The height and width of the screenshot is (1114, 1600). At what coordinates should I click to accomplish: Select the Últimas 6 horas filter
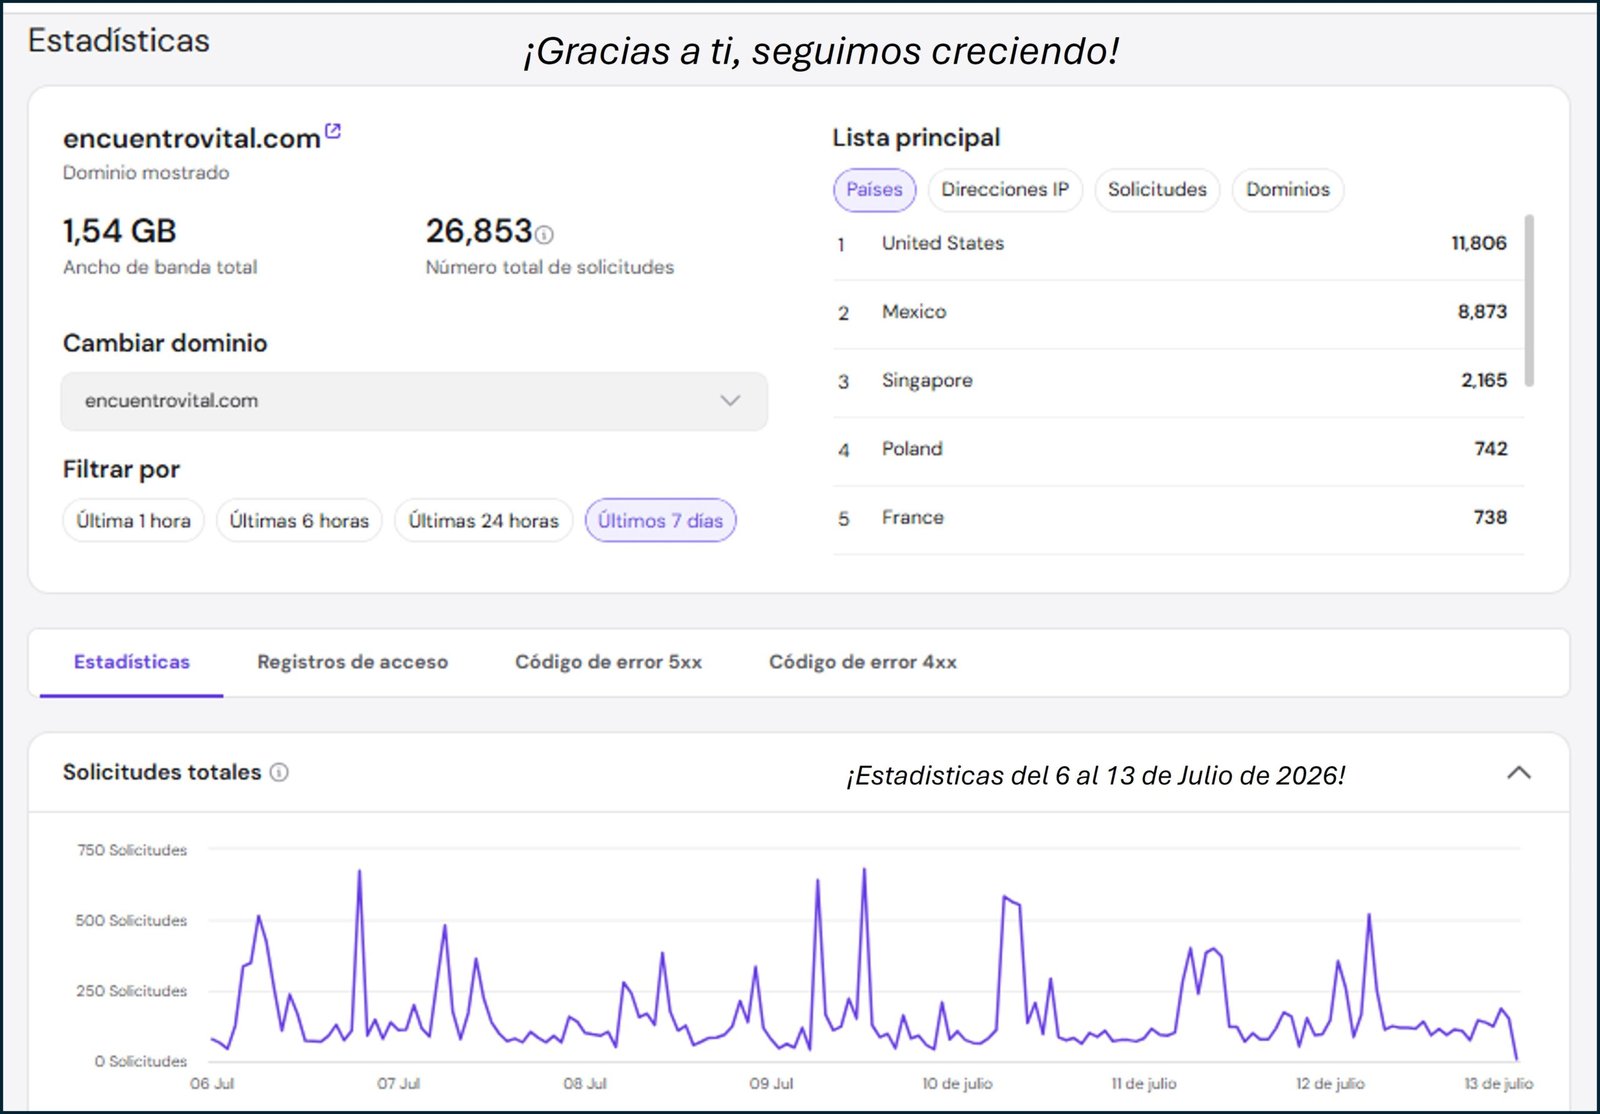[299, 520]
